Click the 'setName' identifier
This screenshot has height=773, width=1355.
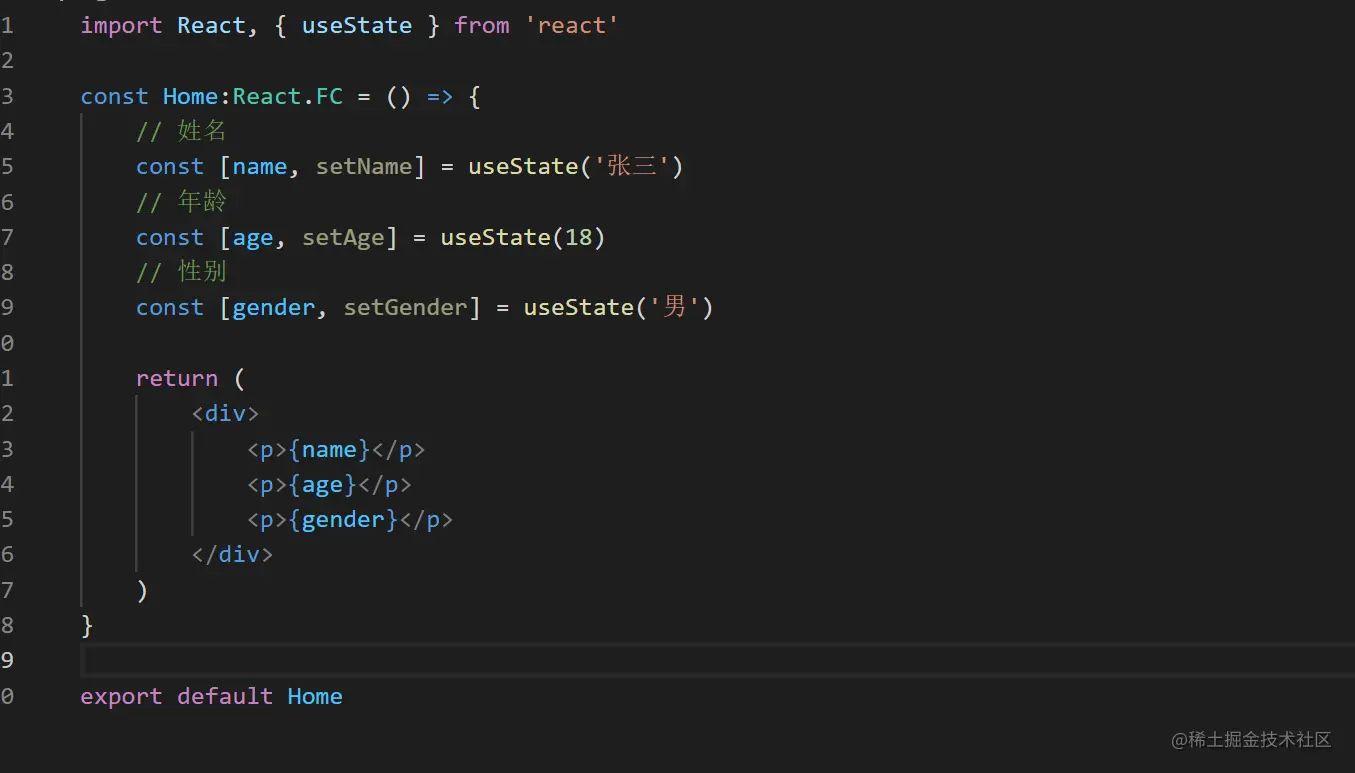pos(364,166)
